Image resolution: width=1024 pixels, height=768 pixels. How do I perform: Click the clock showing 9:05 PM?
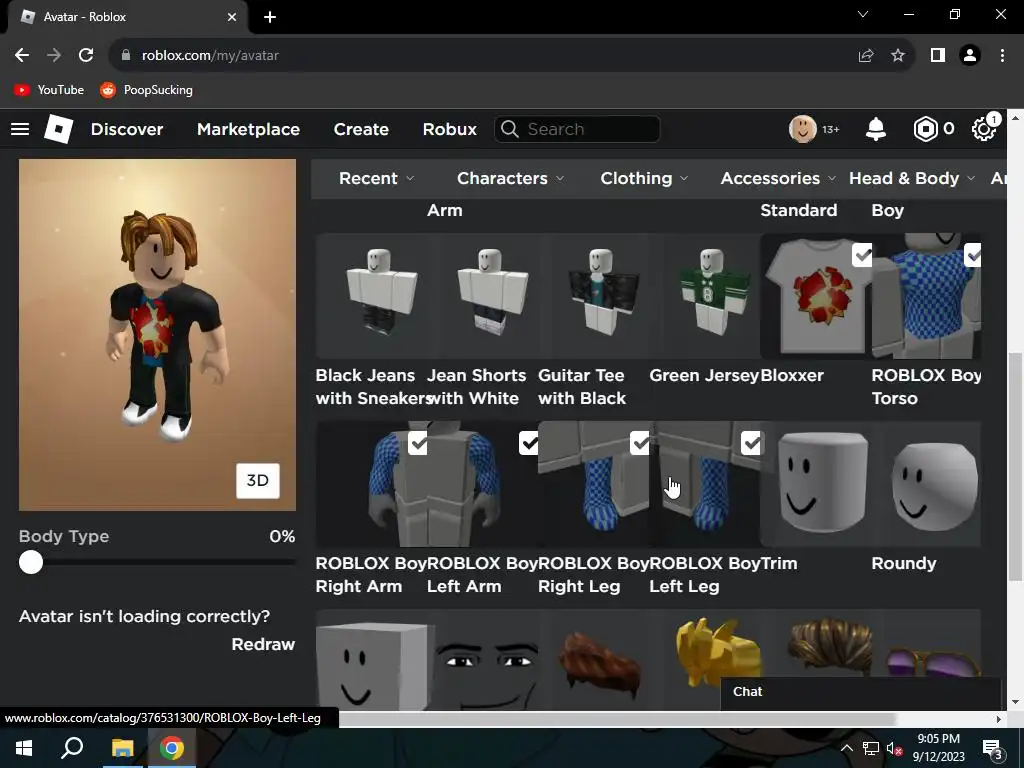point(938,739)
